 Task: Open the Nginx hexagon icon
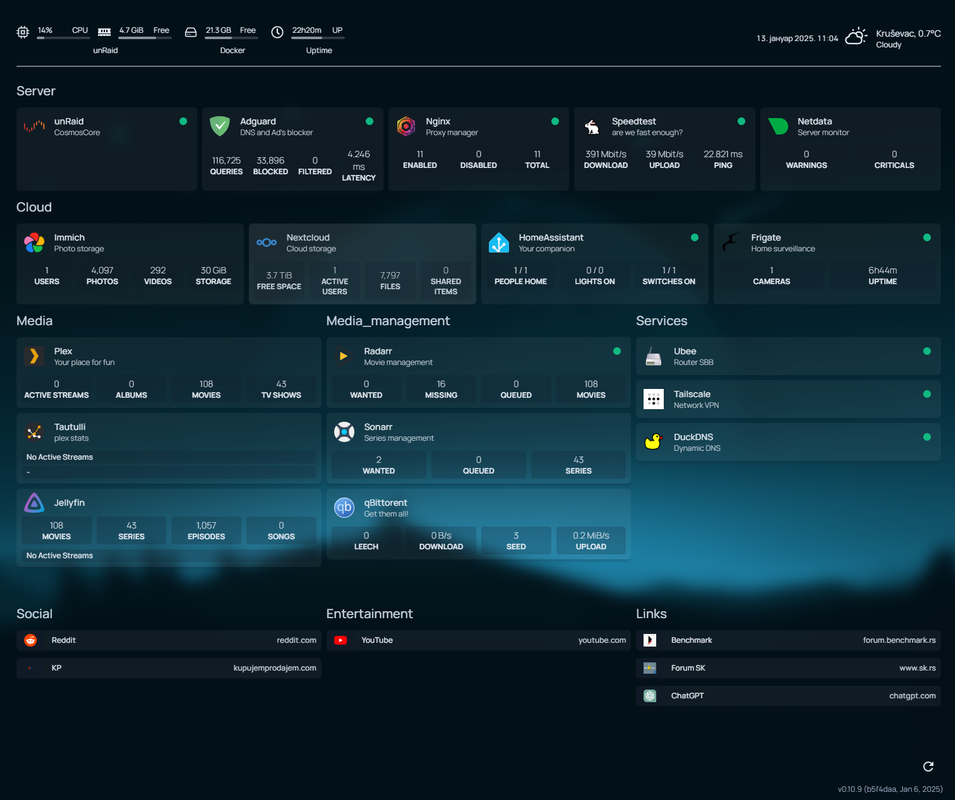point(406,126)
